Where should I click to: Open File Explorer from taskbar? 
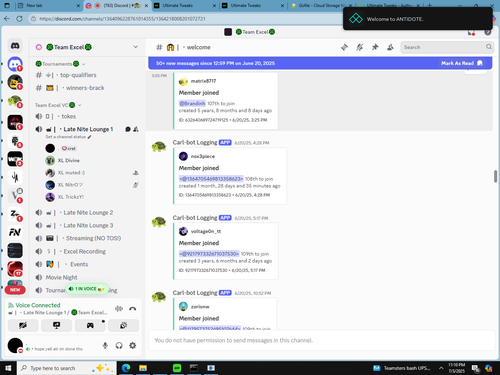pos(143,368)
